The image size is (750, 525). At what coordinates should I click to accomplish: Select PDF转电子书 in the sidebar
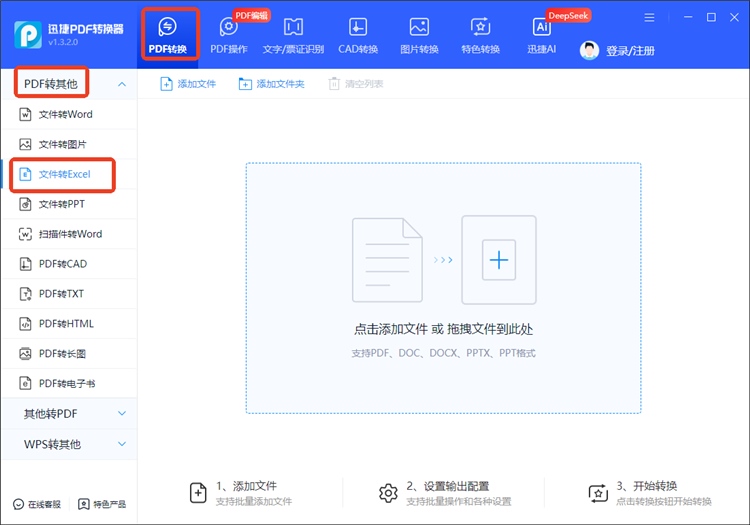pos(69,383)
